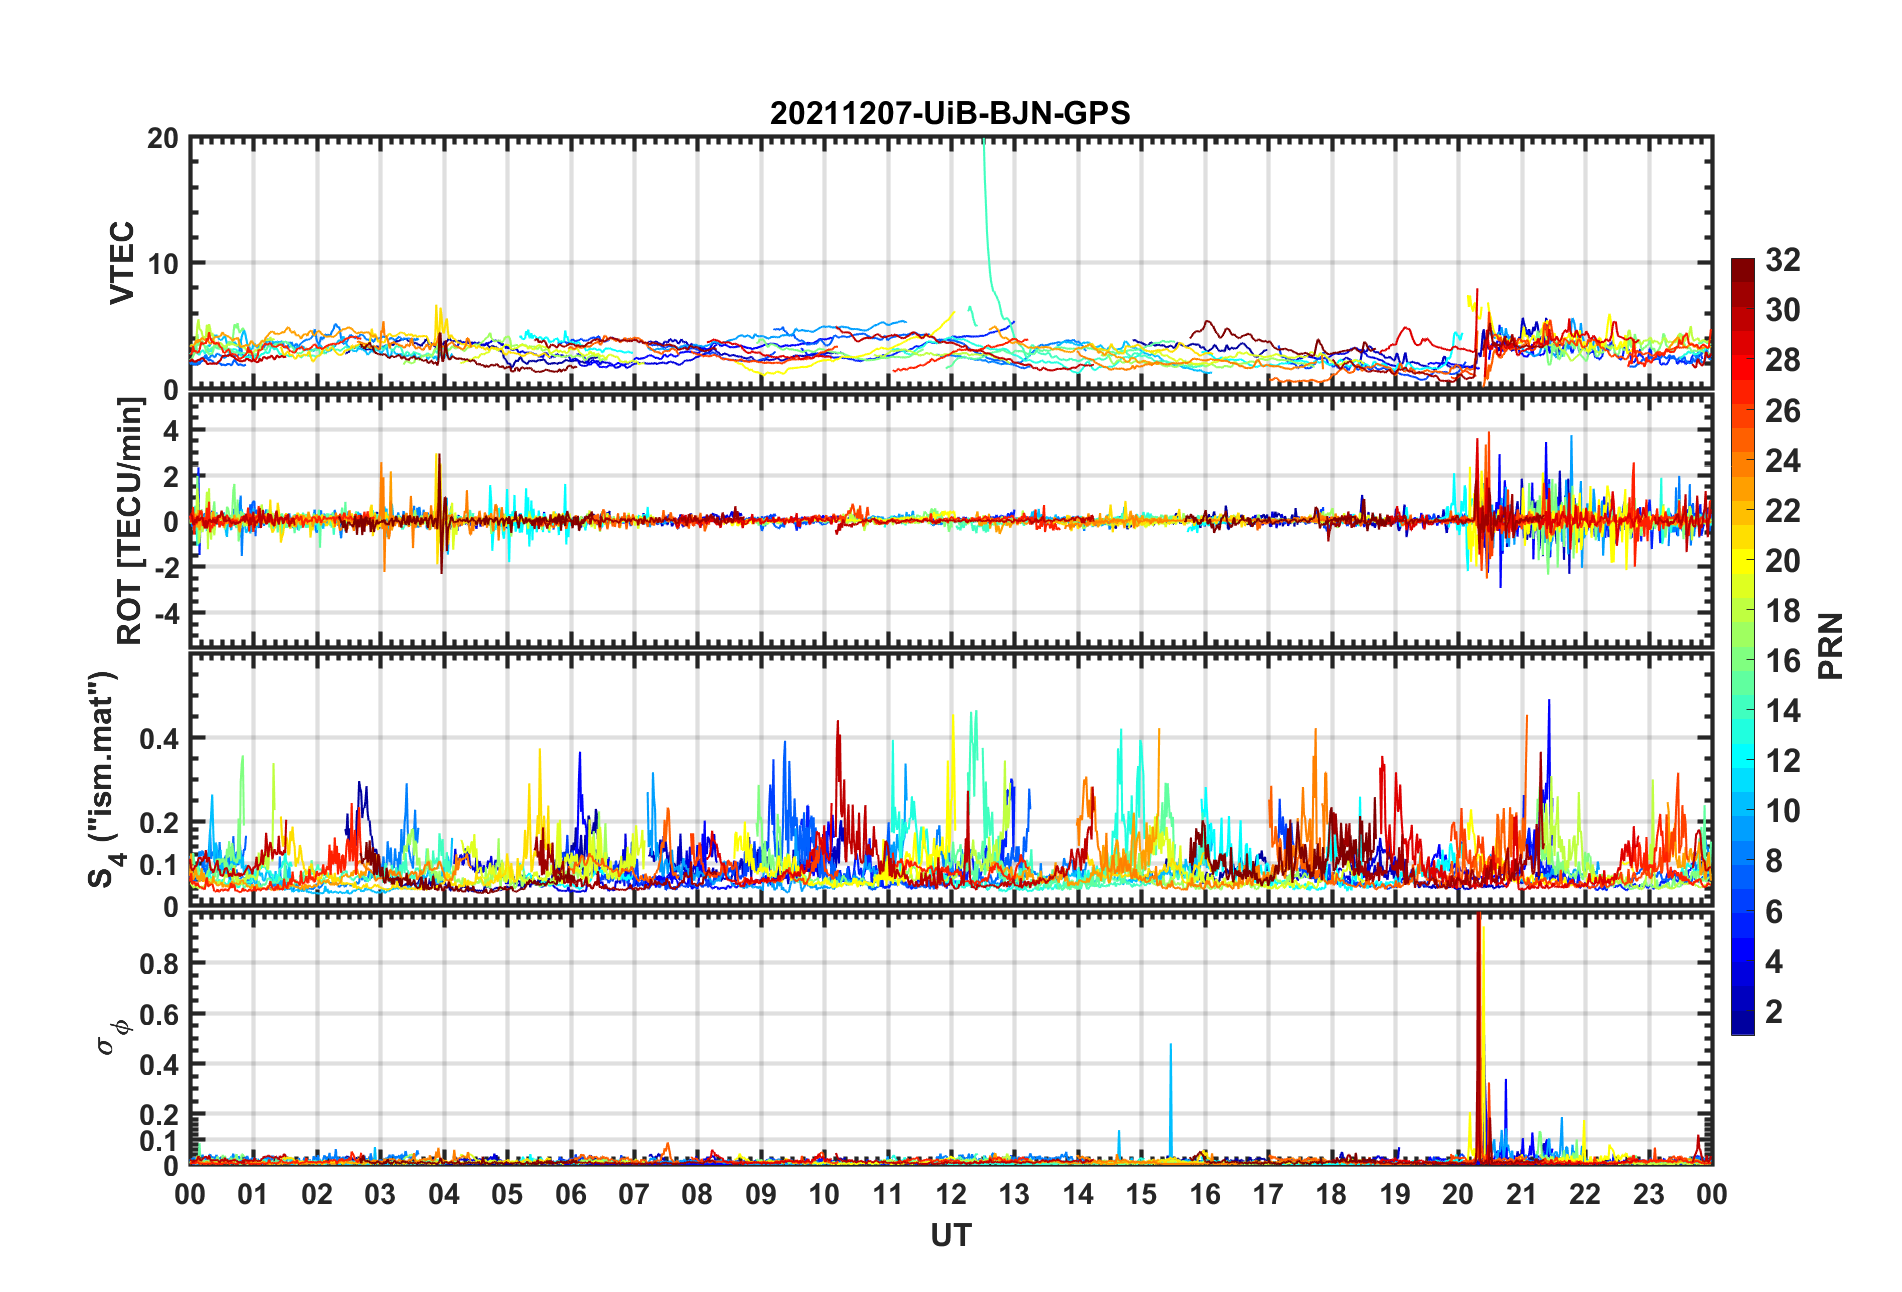The image size is (1902, 1292).
Task: Click x-axis hour tick 23
Action: [1649, 1194]
